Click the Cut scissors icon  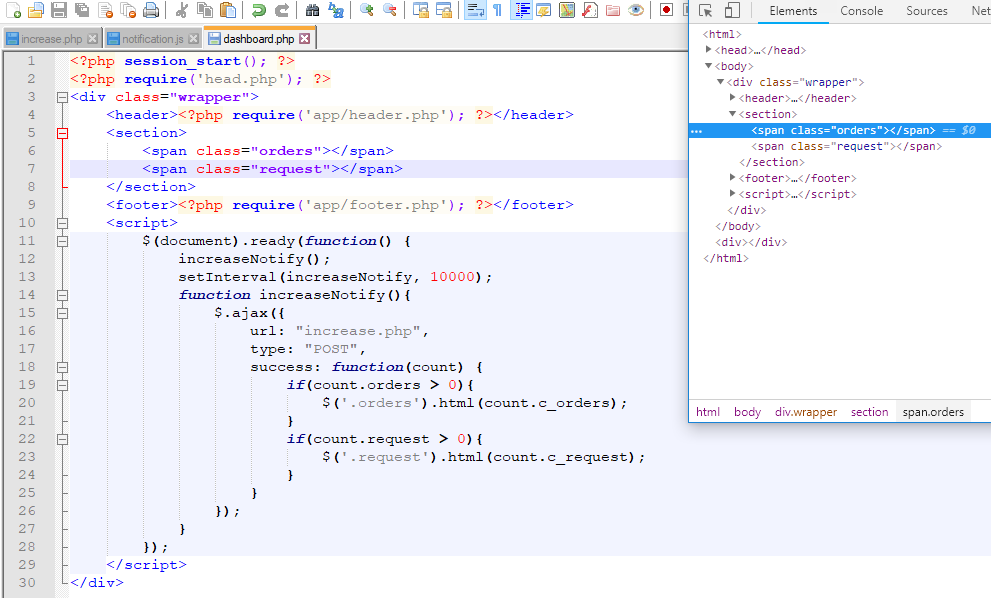[181, 11]
